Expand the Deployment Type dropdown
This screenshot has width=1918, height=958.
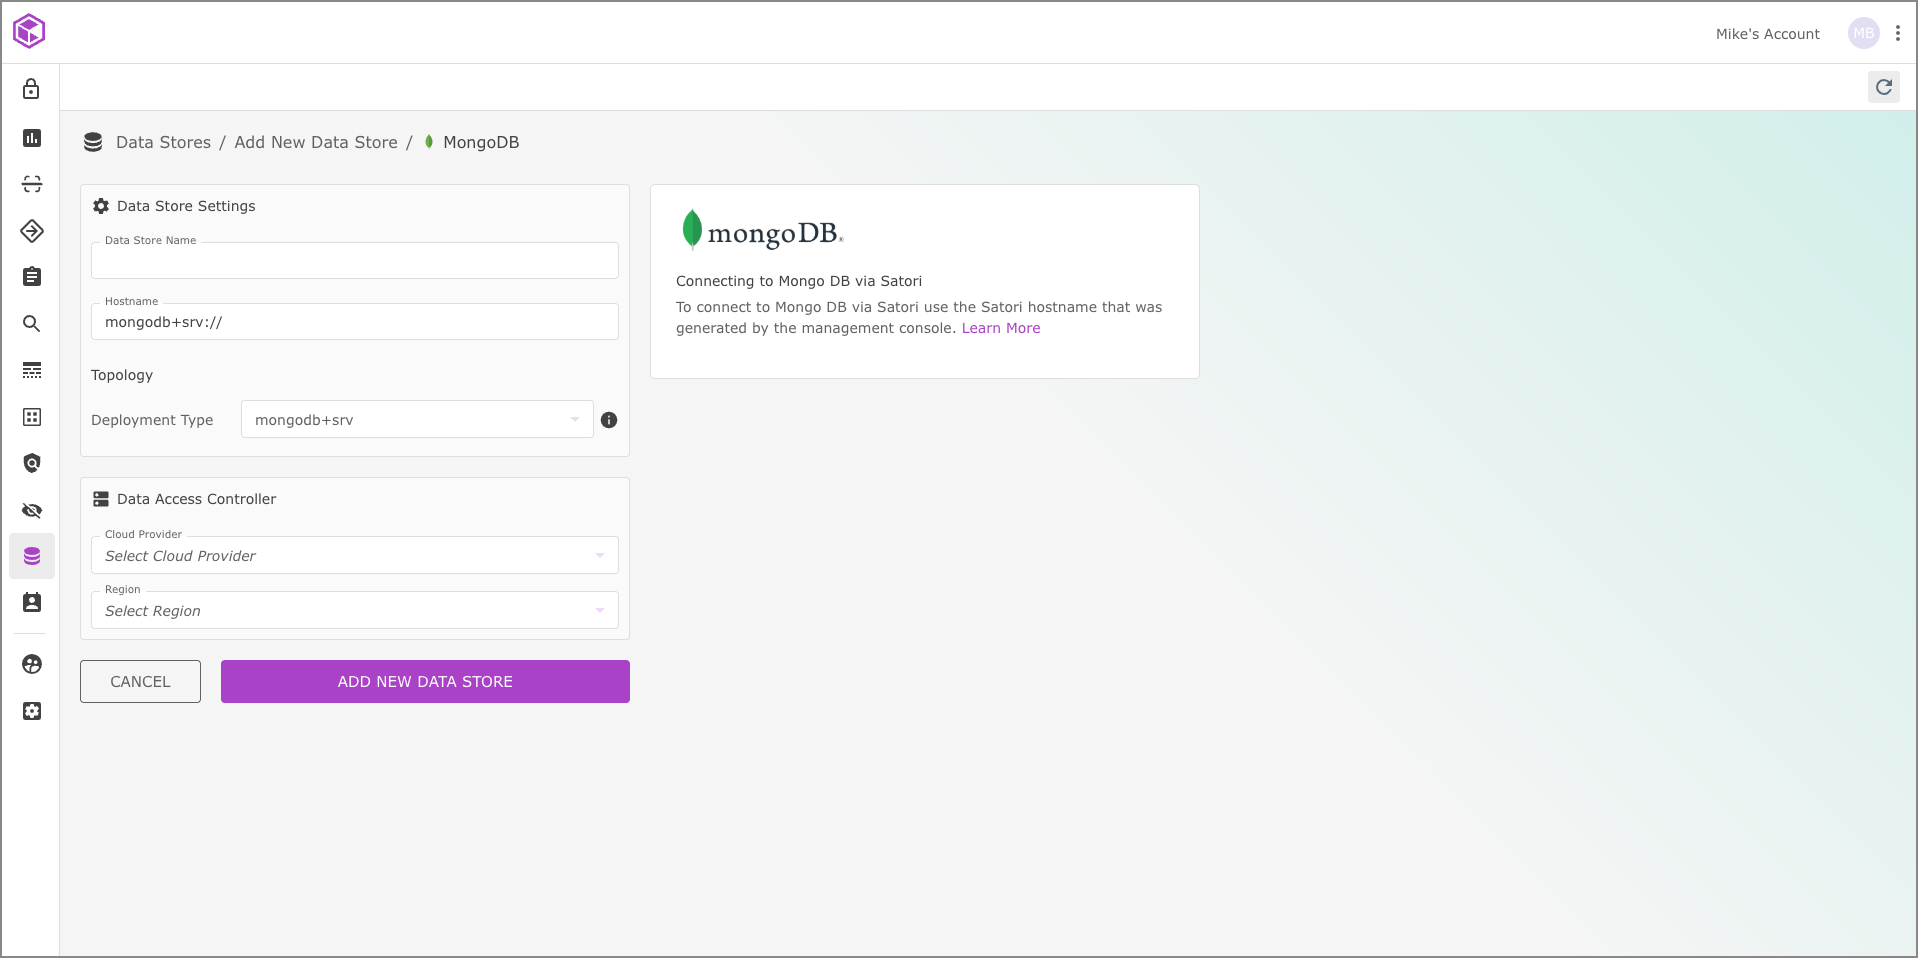tap(416, 420)
